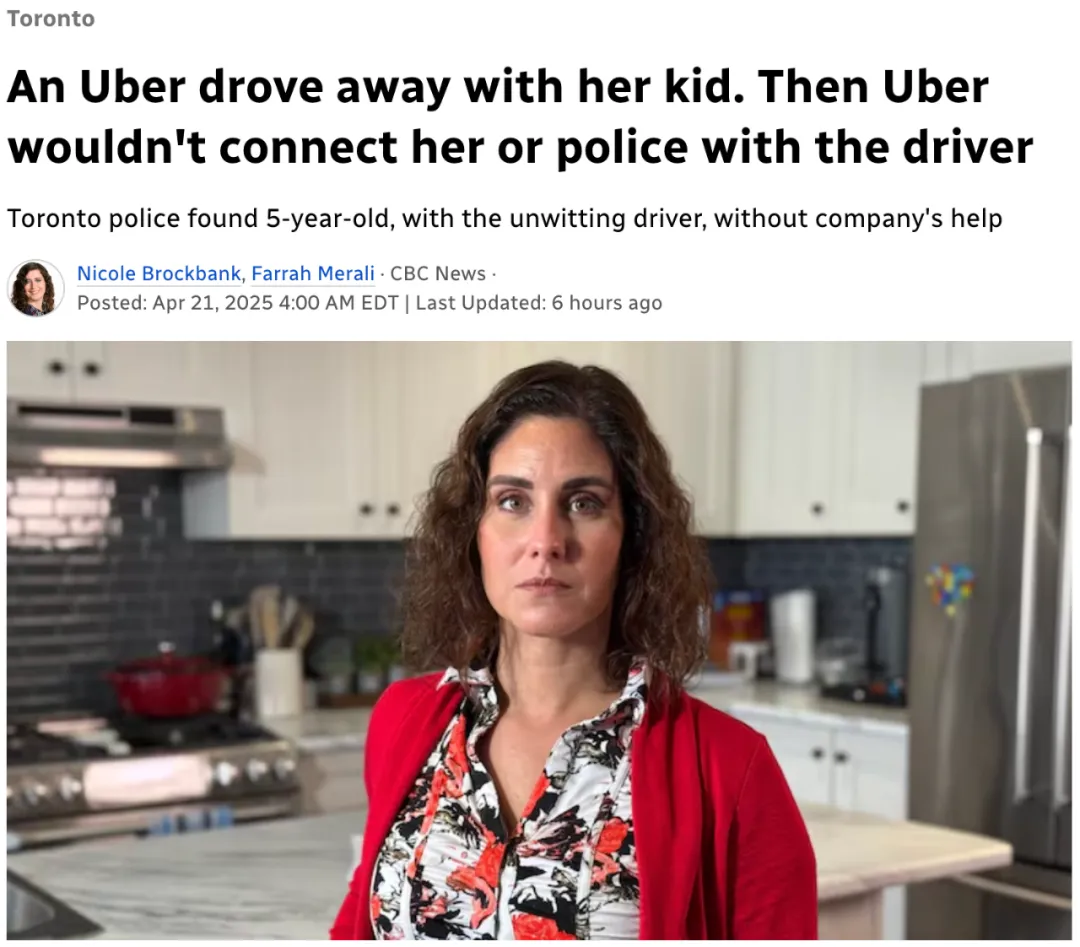Screen dimensions: 1080x947
Task: Click the Uber headline title text
Action: pos(520,117)
